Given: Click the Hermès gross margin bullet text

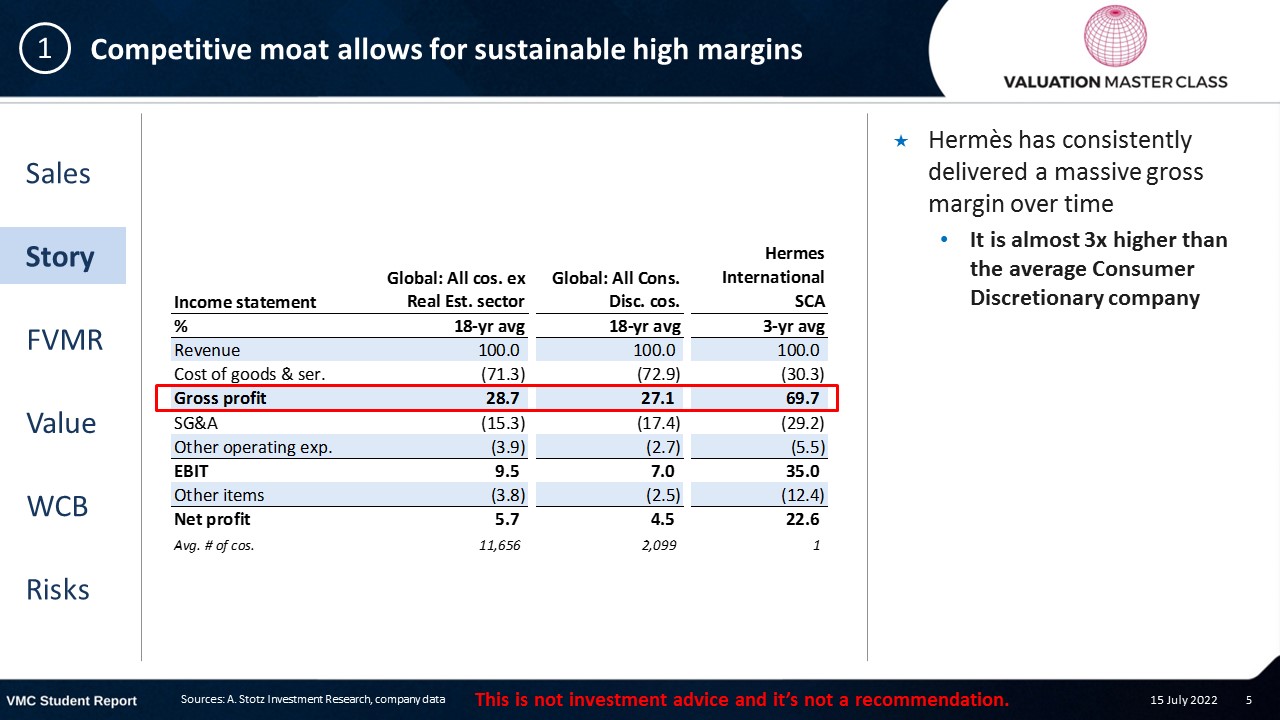Looking at the screenshot, I should click(x=1066, y=171).
